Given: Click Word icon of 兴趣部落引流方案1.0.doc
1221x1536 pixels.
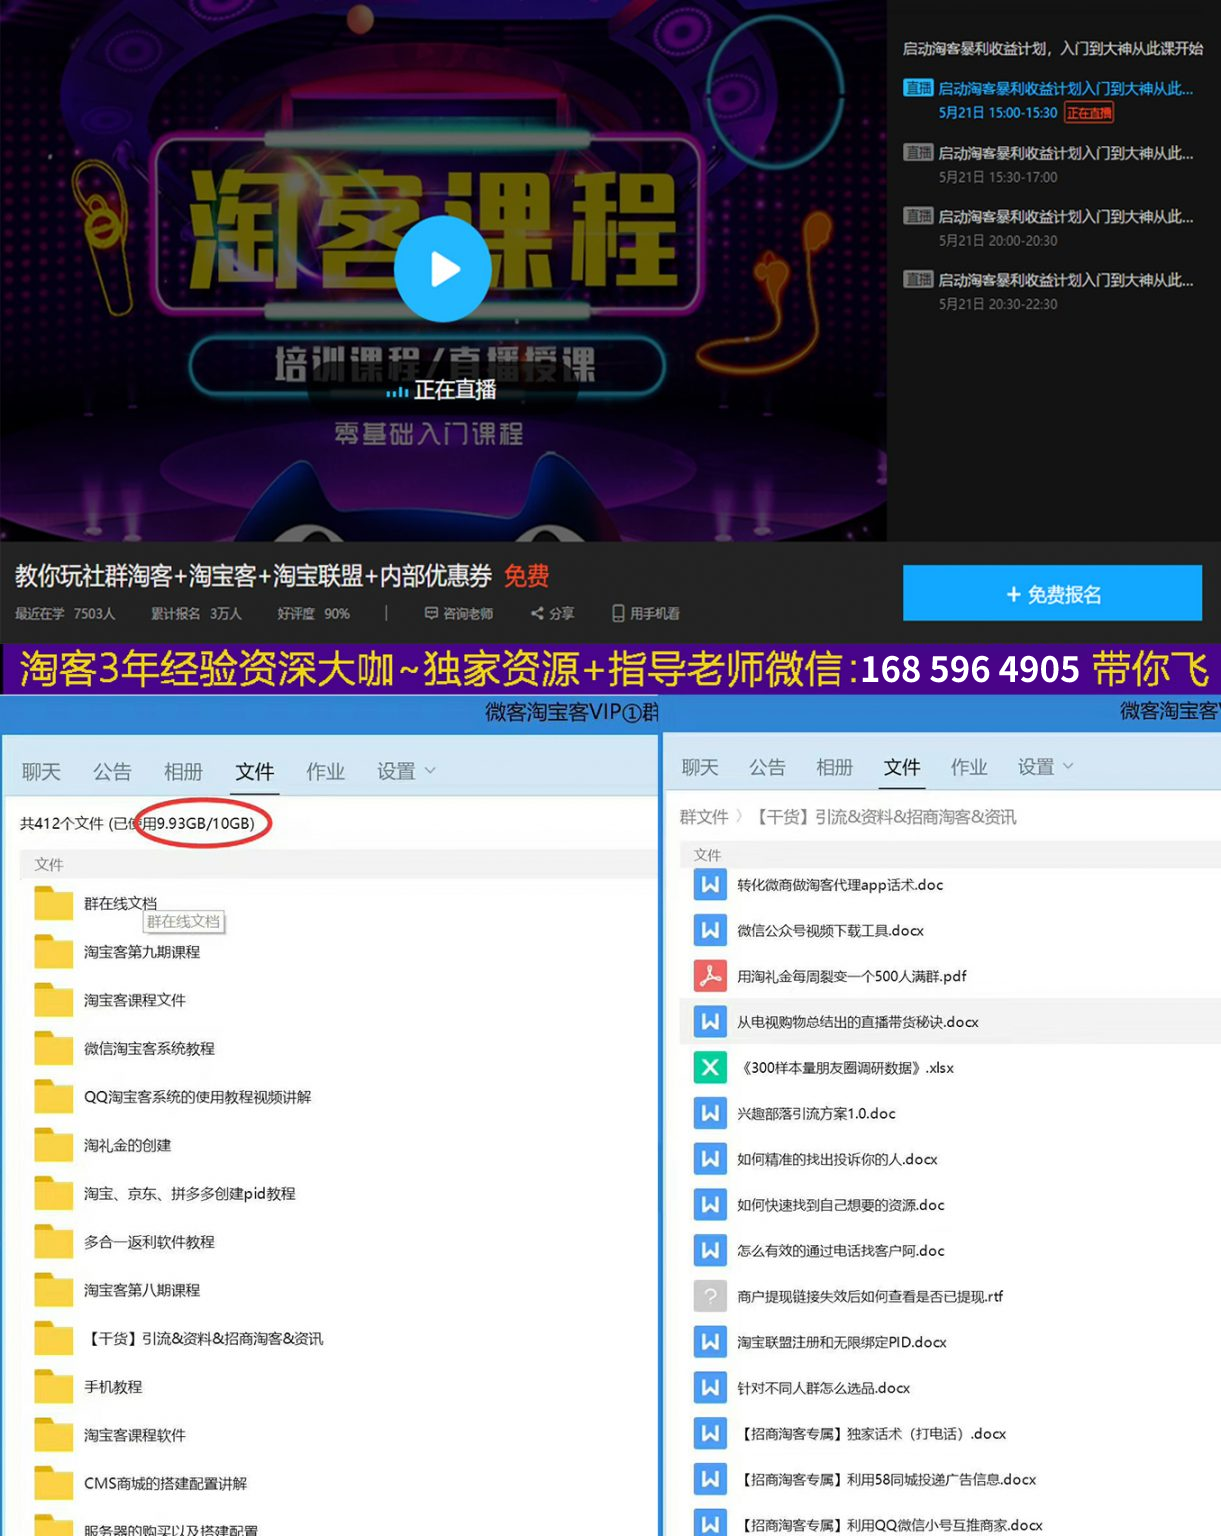Looking at the screenshot, I should tap(710, 1113).
